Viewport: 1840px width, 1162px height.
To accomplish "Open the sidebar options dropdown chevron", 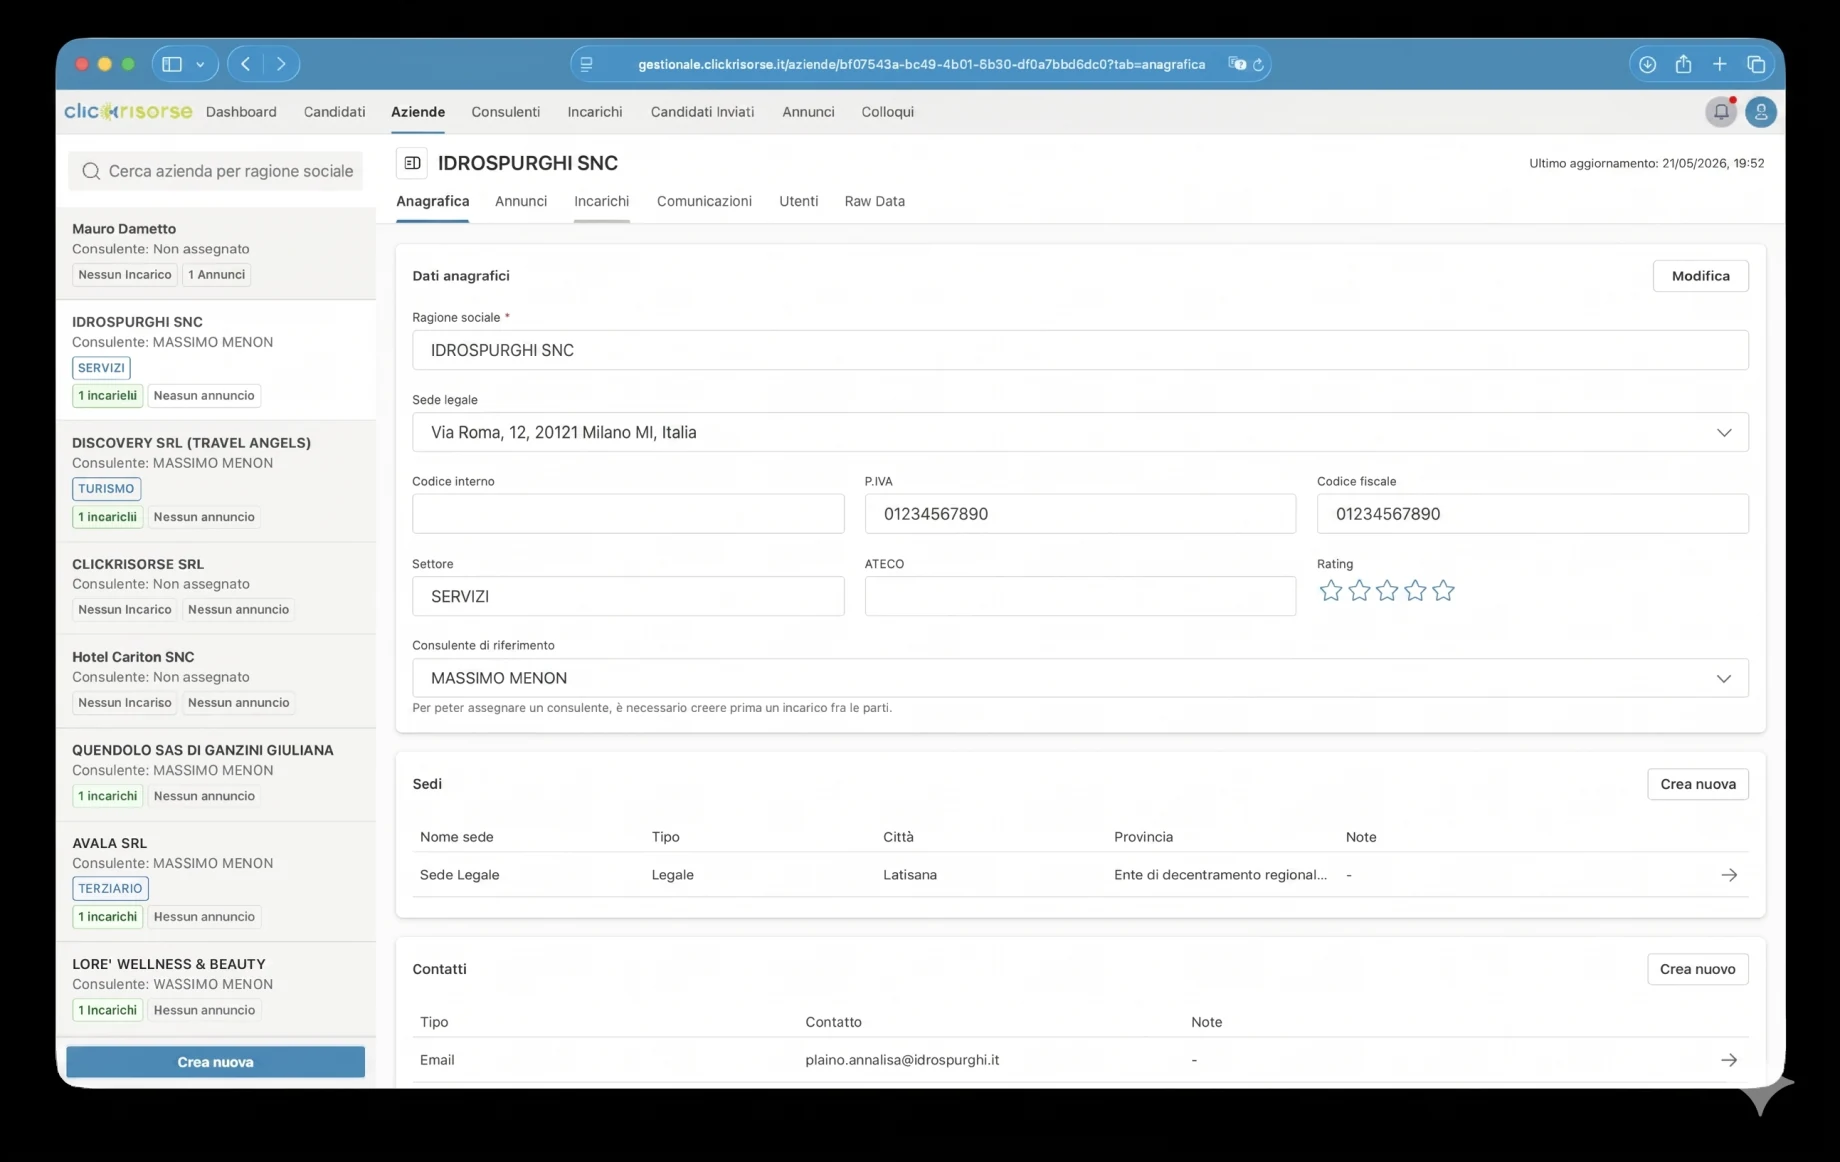I will pos(200,64).
